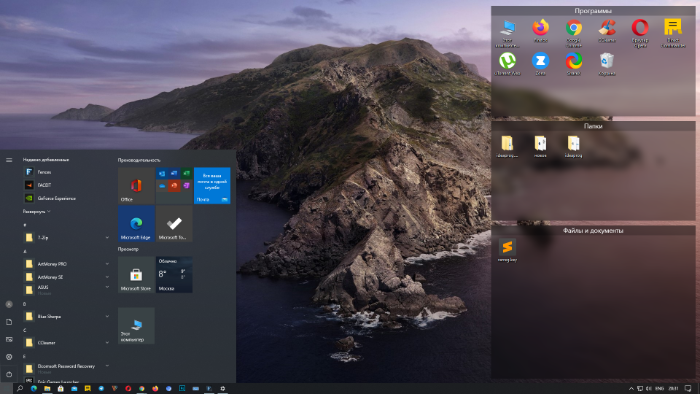This screenshot has height=394, width=700.
Task: Open the Почта mail tile
Action: [212, 186]
